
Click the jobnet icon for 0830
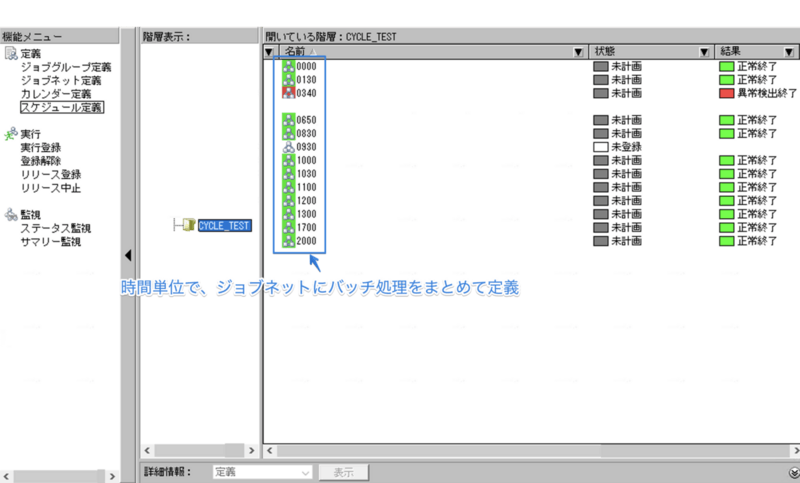(x=289, y=133)
